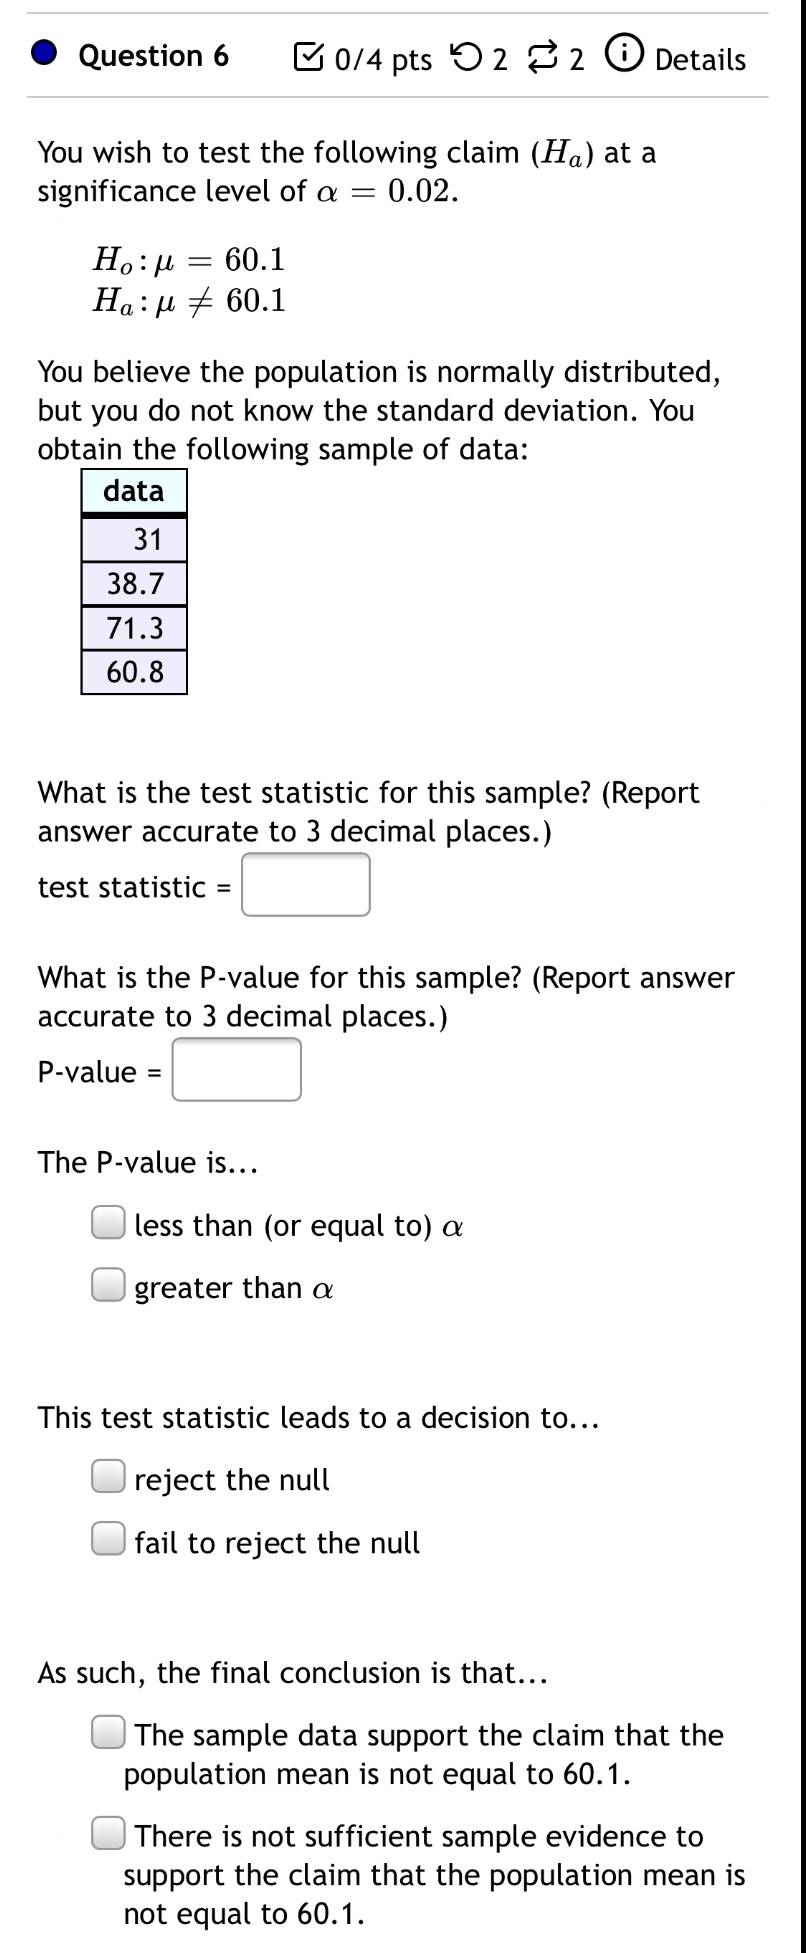Viewport: 806px width, 1953px height.
Task: Open the Details link
Action: [700, 59]
